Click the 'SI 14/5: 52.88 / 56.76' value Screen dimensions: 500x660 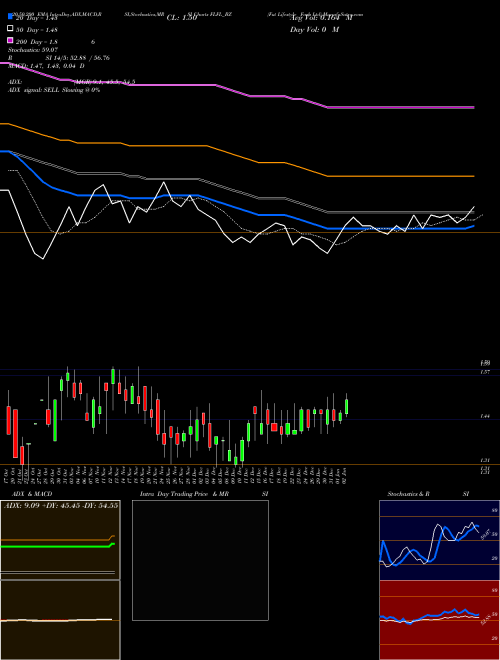[78, 58]
